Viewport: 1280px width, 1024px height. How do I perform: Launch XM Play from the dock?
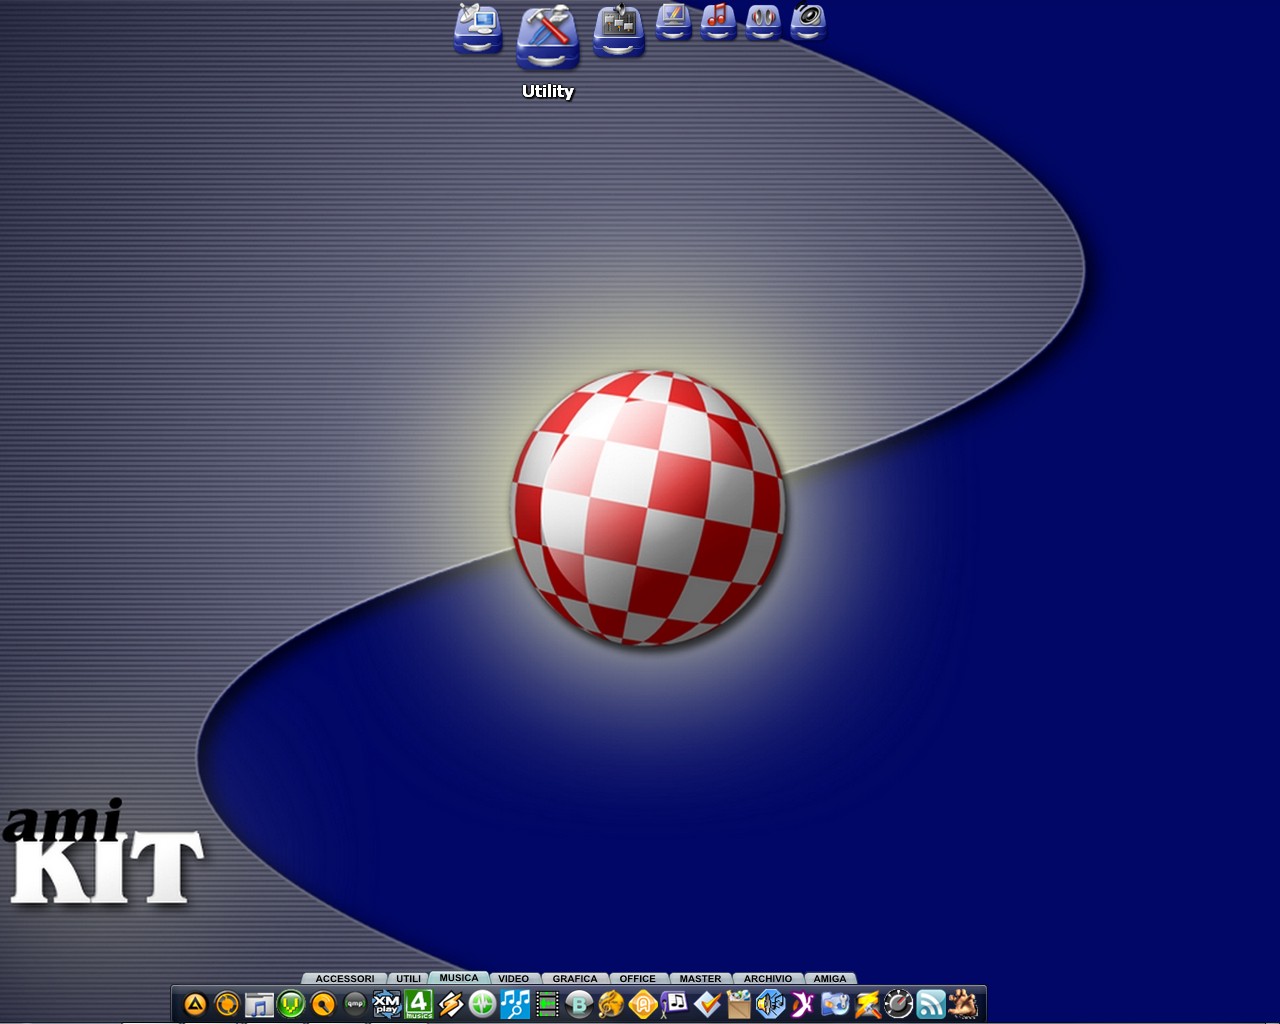click(x=387, y=1003)
